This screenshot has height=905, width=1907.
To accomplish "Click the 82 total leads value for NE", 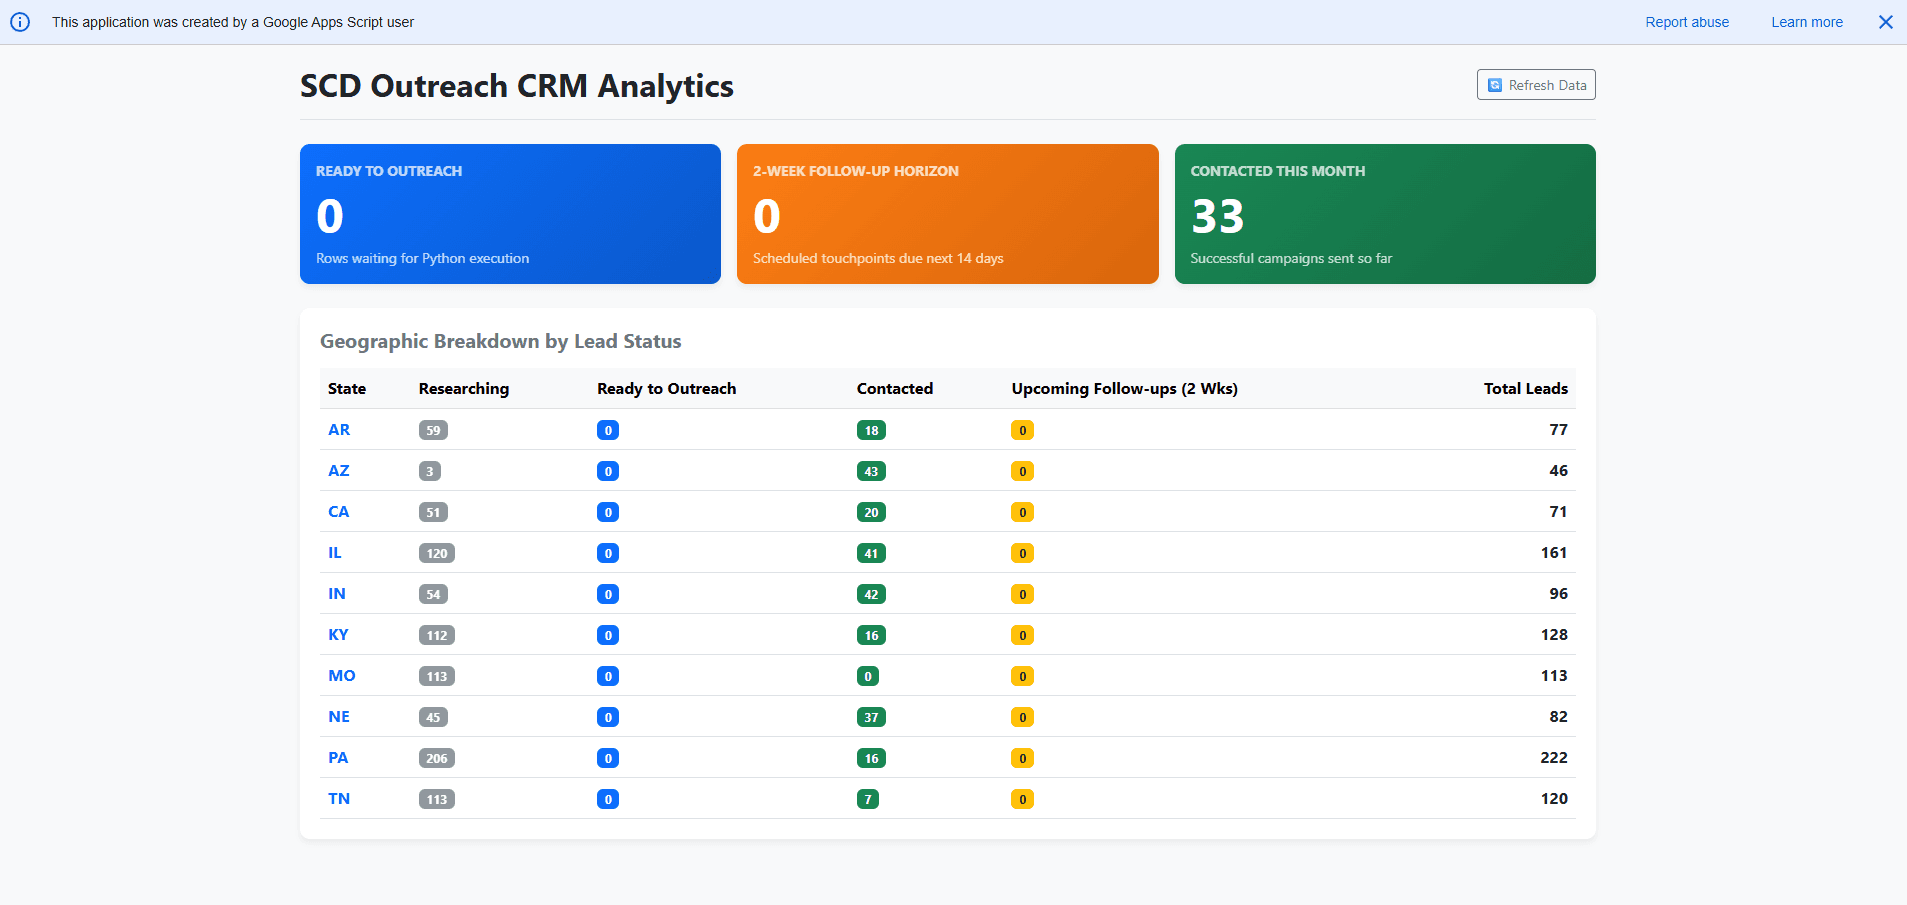I will click(1558, 717).
